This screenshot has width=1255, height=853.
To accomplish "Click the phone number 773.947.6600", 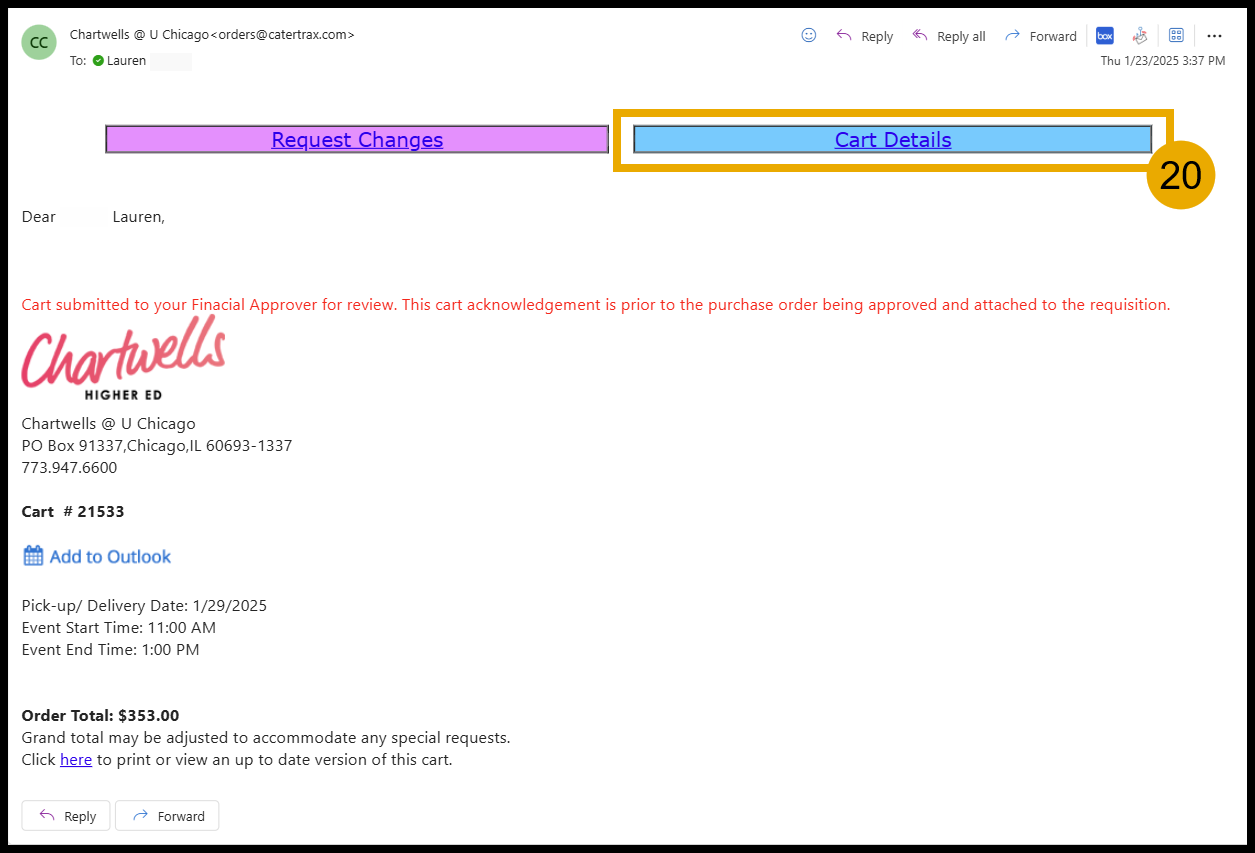I will [69, 468].
